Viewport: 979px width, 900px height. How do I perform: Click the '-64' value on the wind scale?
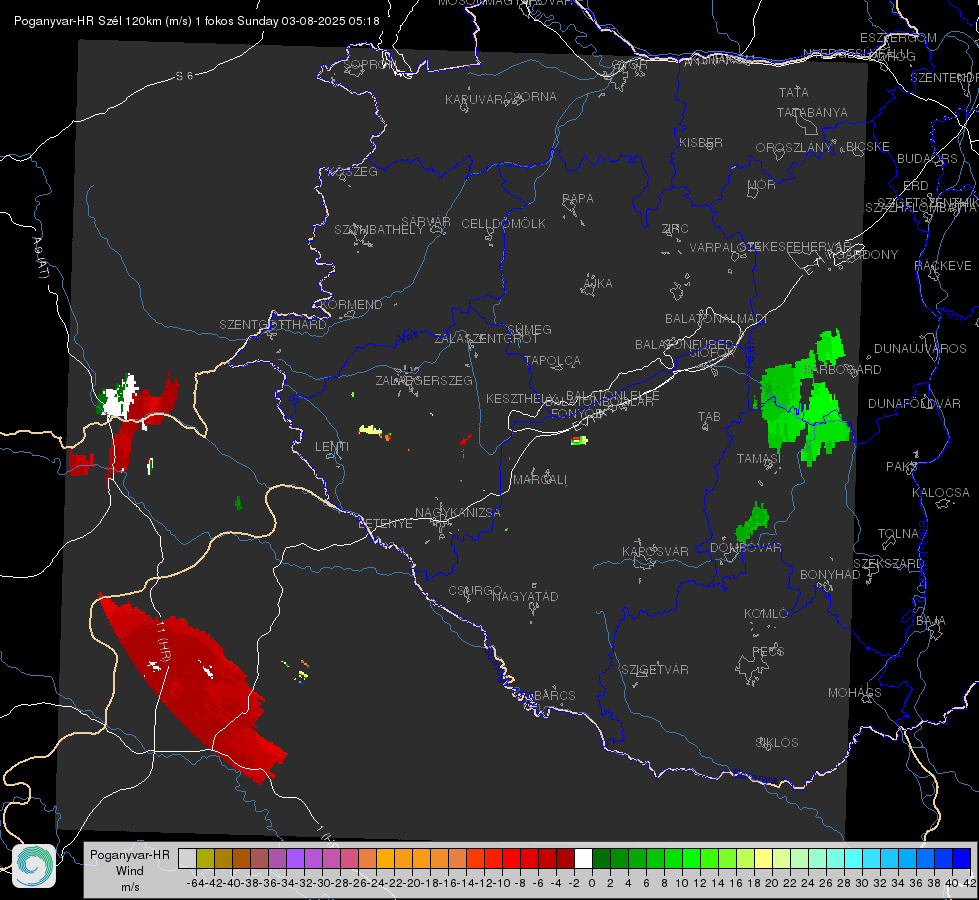[196, 883]
